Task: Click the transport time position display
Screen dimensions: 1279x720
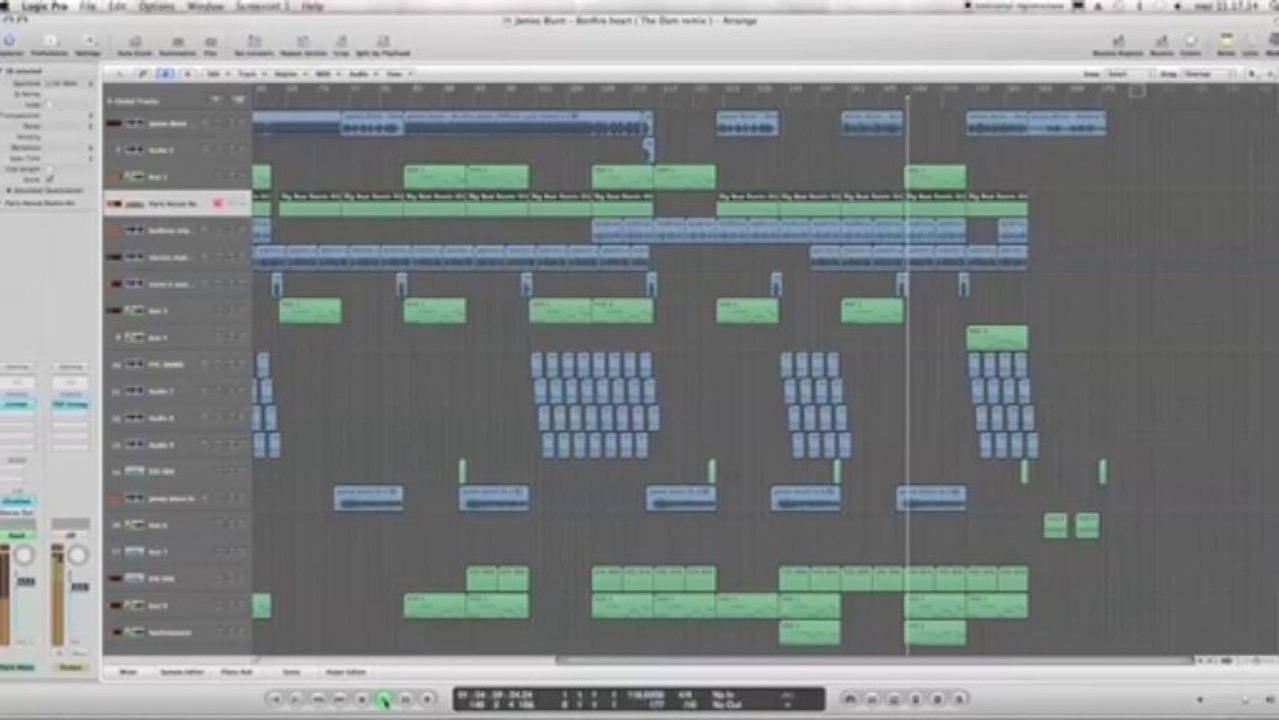Action: pyautogui.click(x=494, y=698)
